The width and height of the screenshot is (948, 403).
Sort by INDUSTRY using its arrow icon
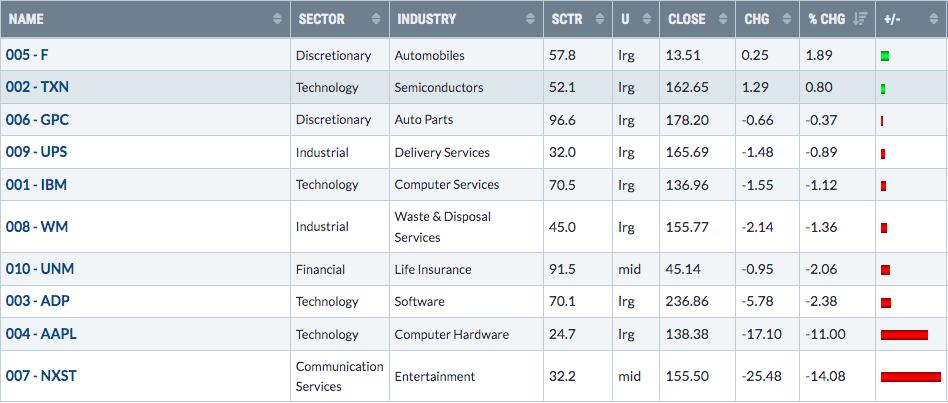[530, 19]
